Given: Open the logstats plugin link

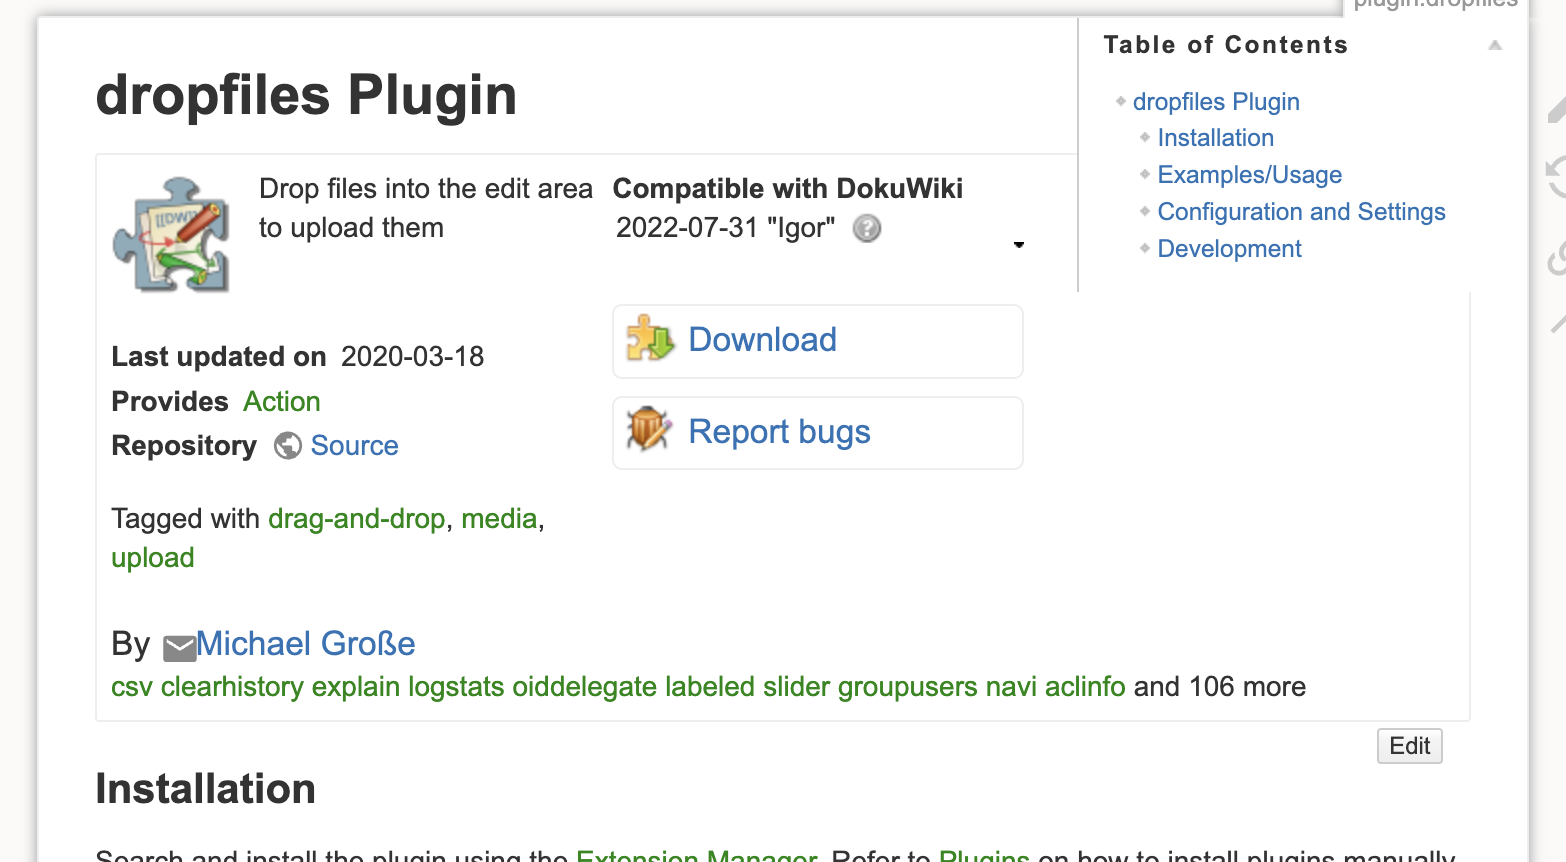Looking at the screenshot, I should point(456,687).
